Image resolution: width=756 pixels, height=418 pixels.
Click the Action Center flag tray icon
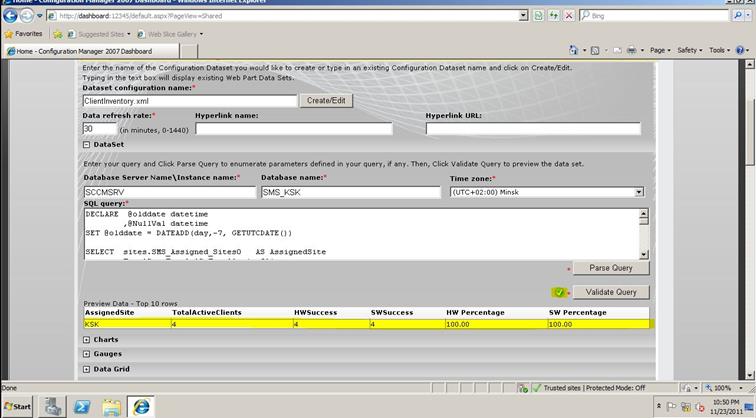click(671, 407)
